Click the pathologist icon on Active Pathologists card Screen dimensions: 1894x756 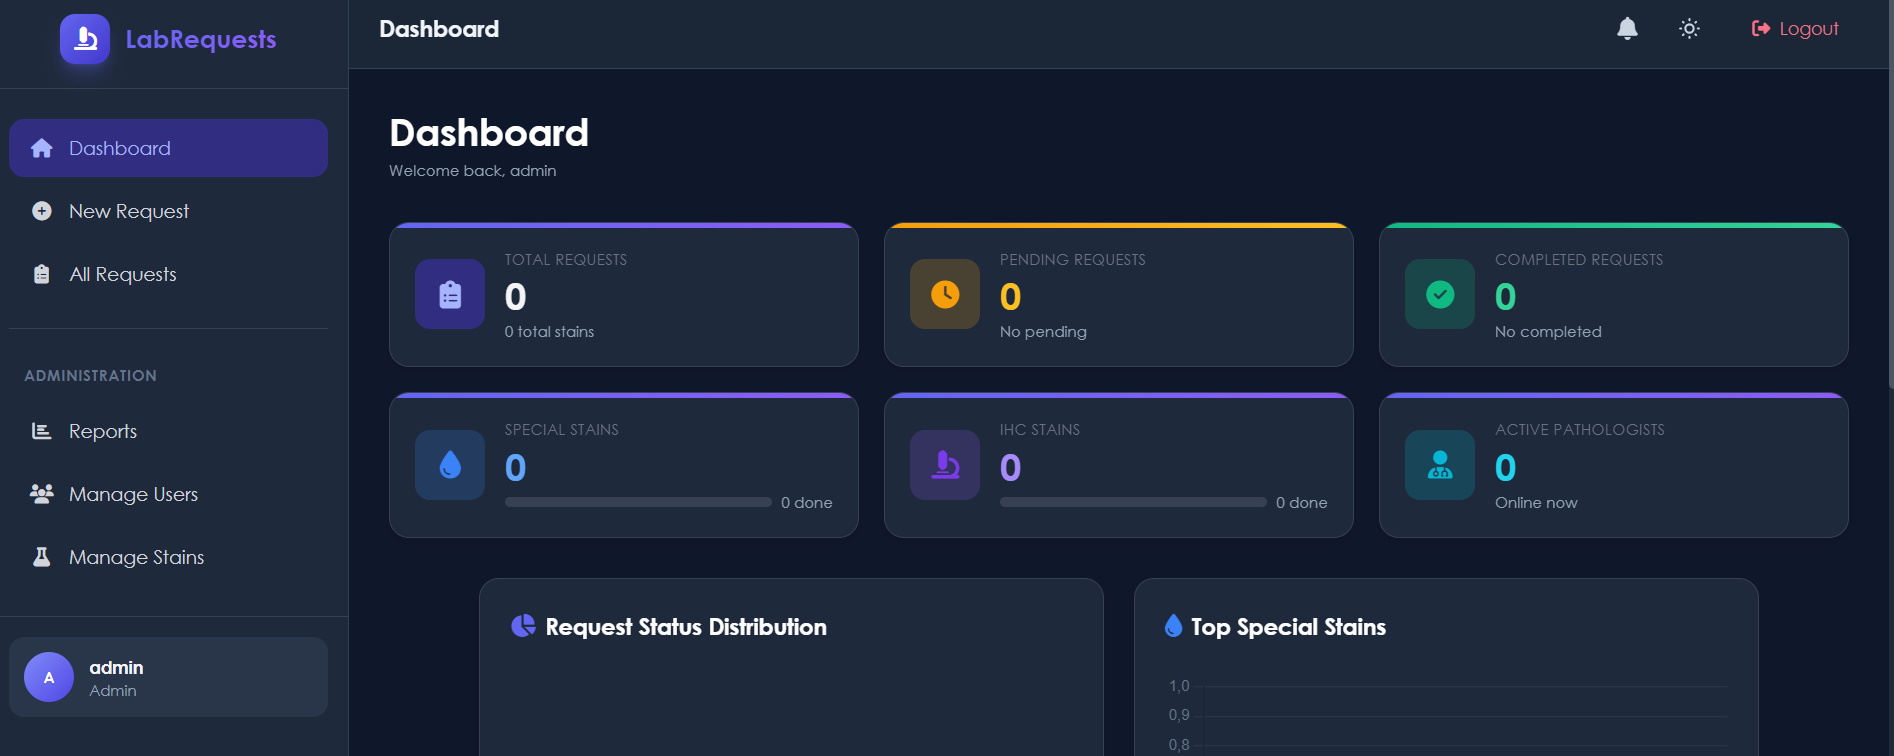[1439, 464]
